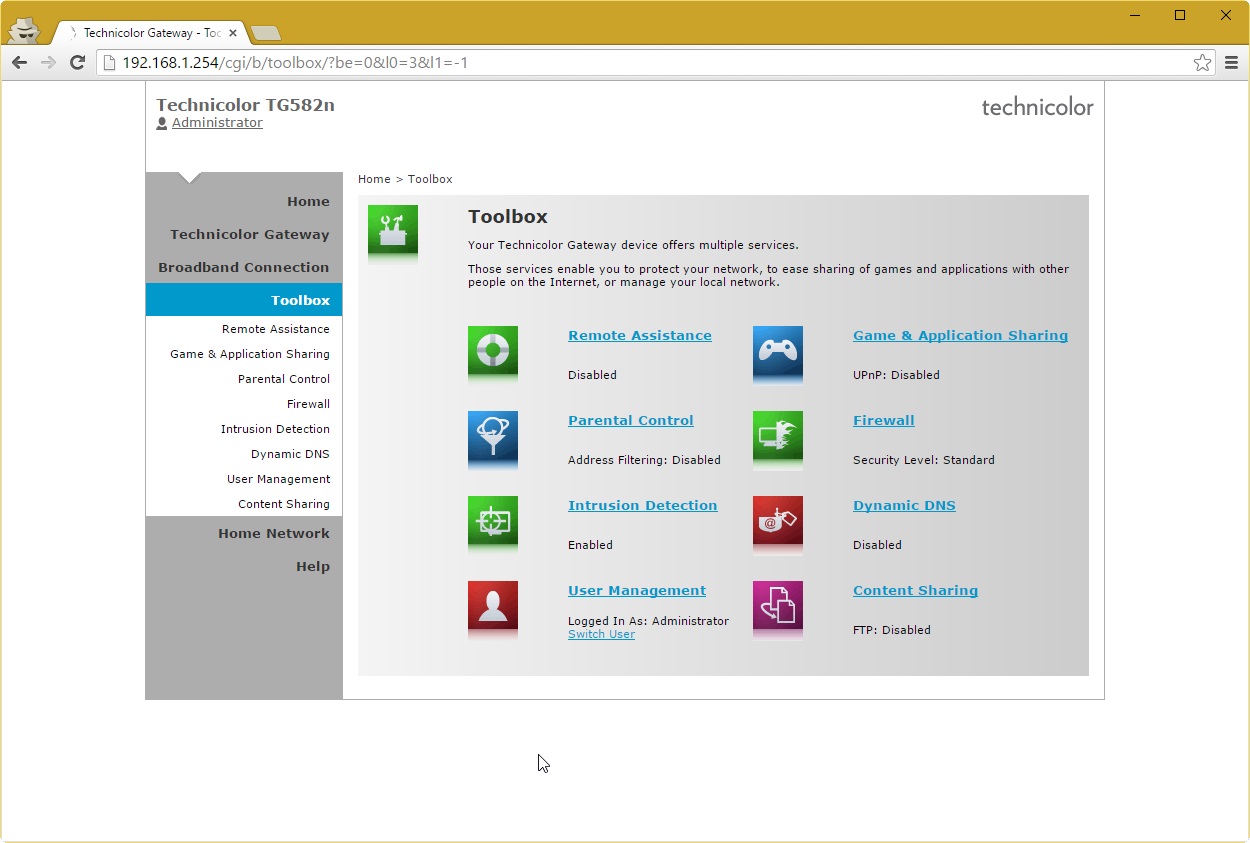Open the User Management heading link
Image resolution: width=1250 pixels, height=843 pixels.
[x=637, y=591]
